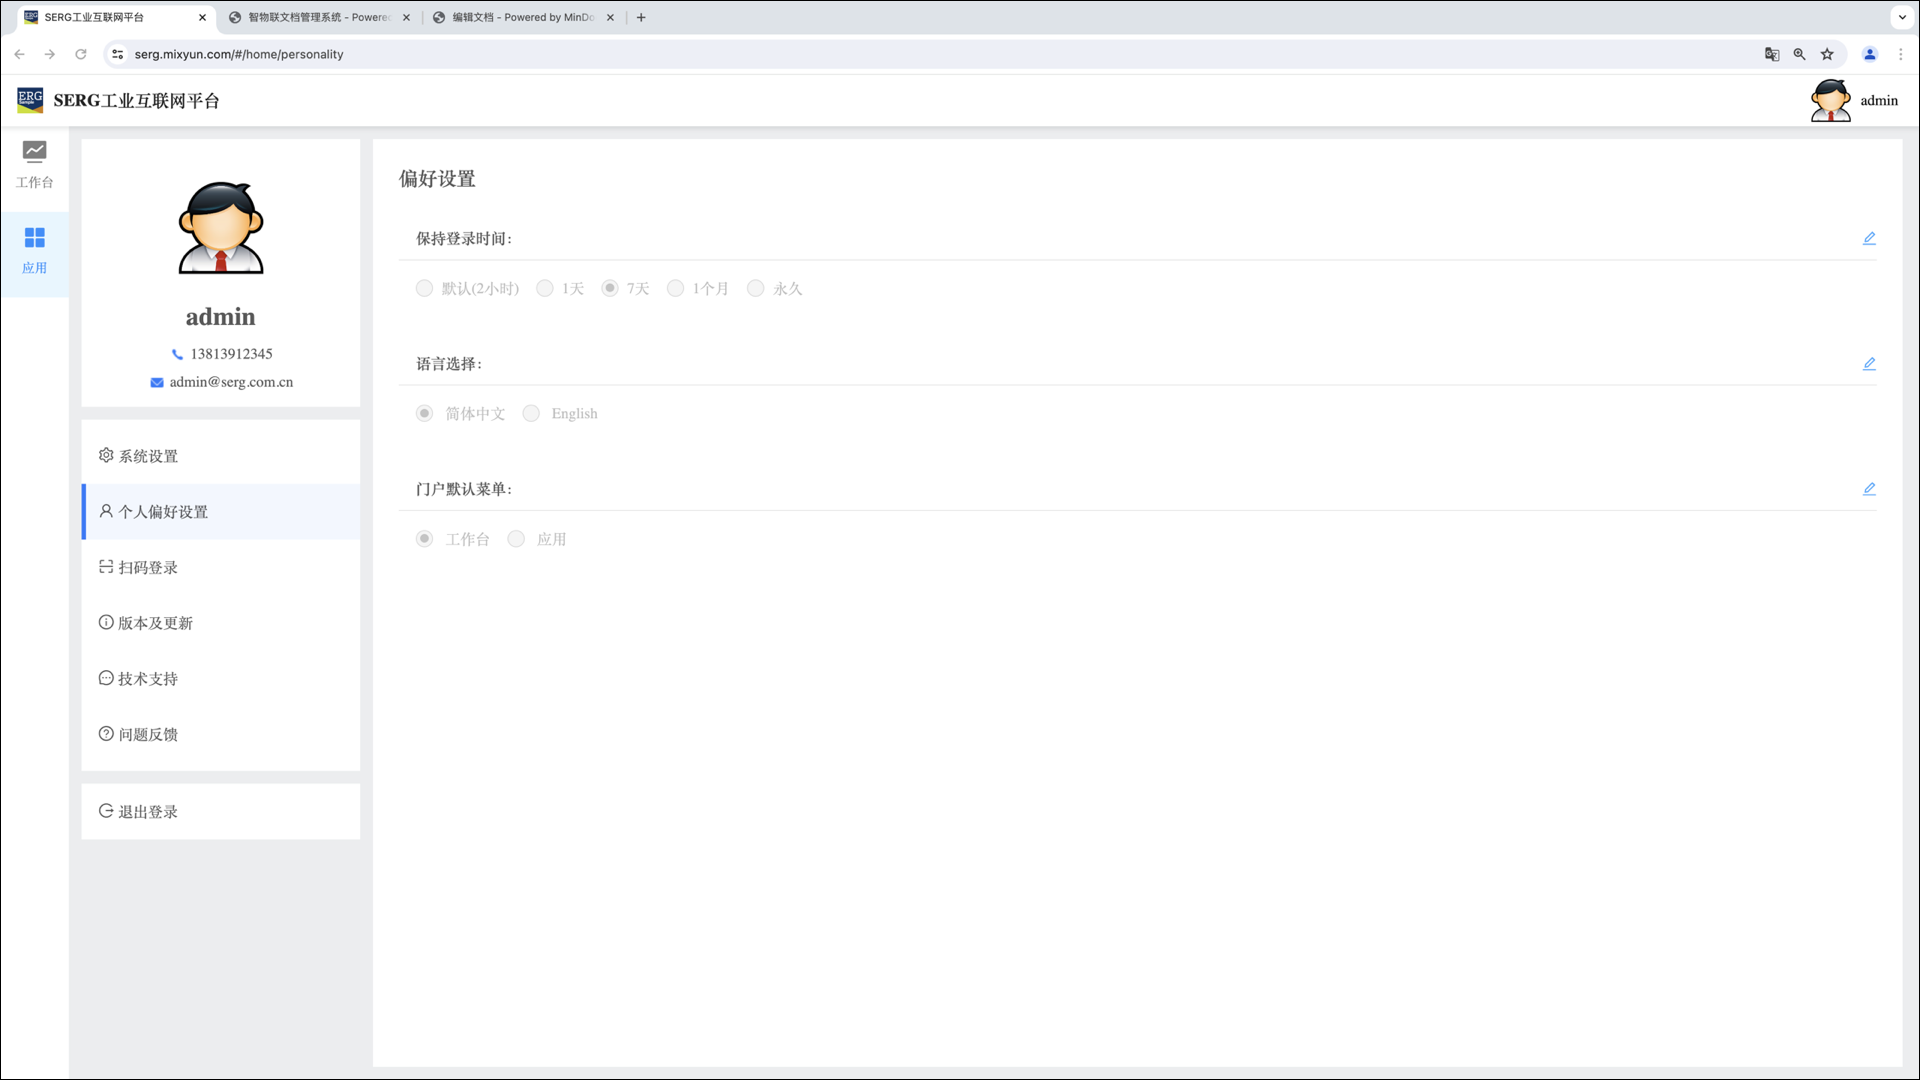Viewport: 1920px width, 1080px height.
Task: Switch to 编辑文档 MinDoc browser tab
Action: tap(522, 17)
